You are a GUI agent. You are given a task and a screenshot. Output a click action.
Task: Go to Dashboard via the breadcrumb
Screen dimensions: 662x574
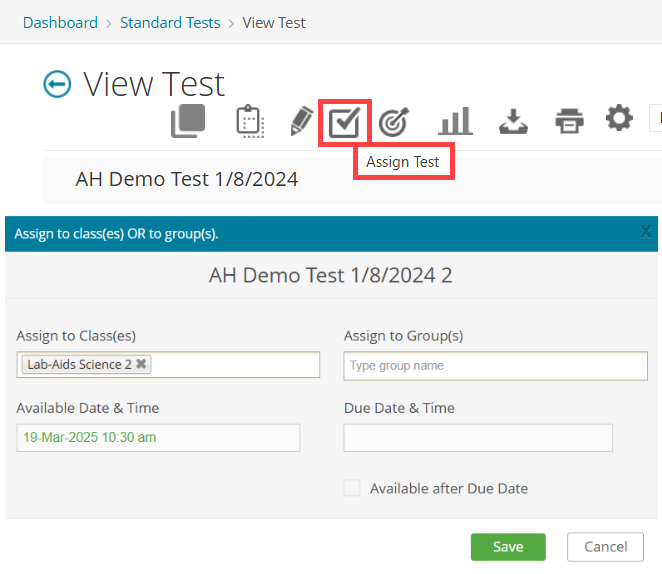click(x=60, y=22)
